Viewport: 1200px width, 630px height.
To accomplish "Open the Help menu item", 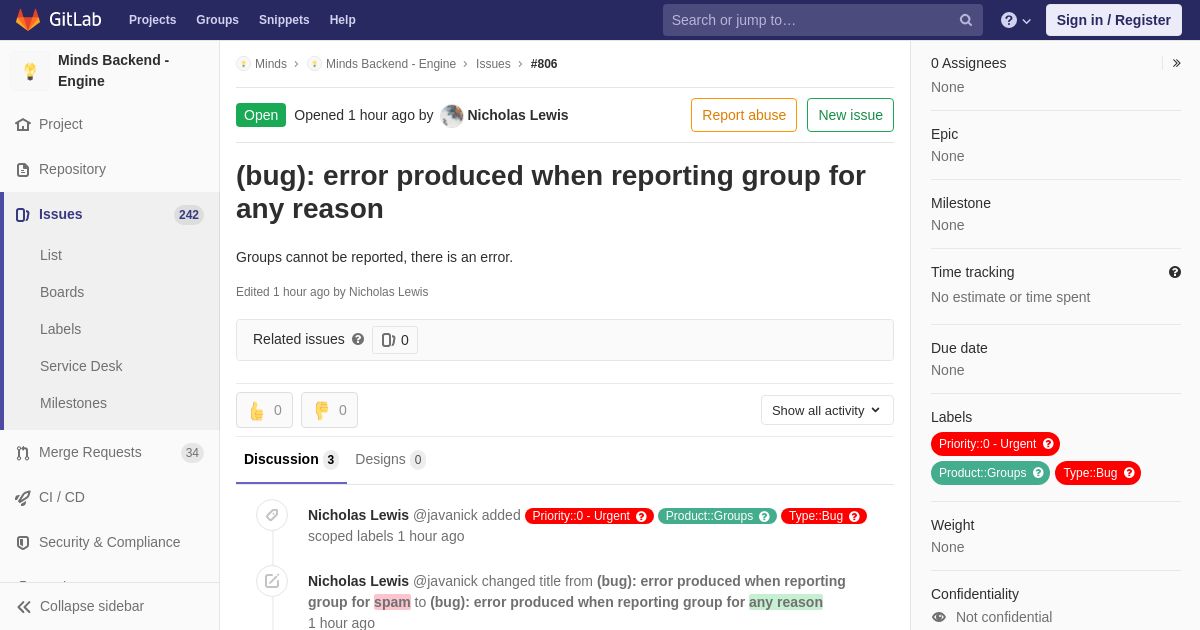I will [343, 20].
